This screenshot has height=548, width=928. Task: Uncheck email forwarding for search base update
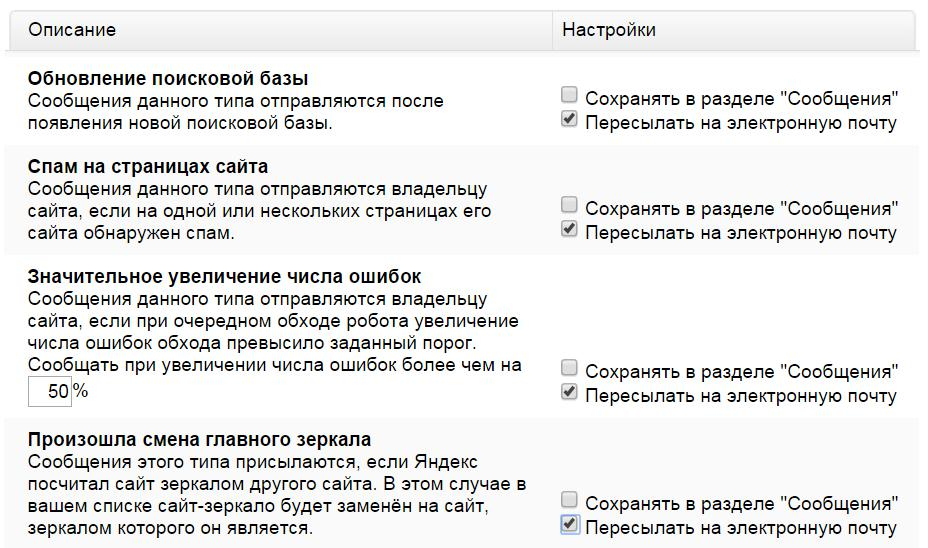tap(569, 118)
